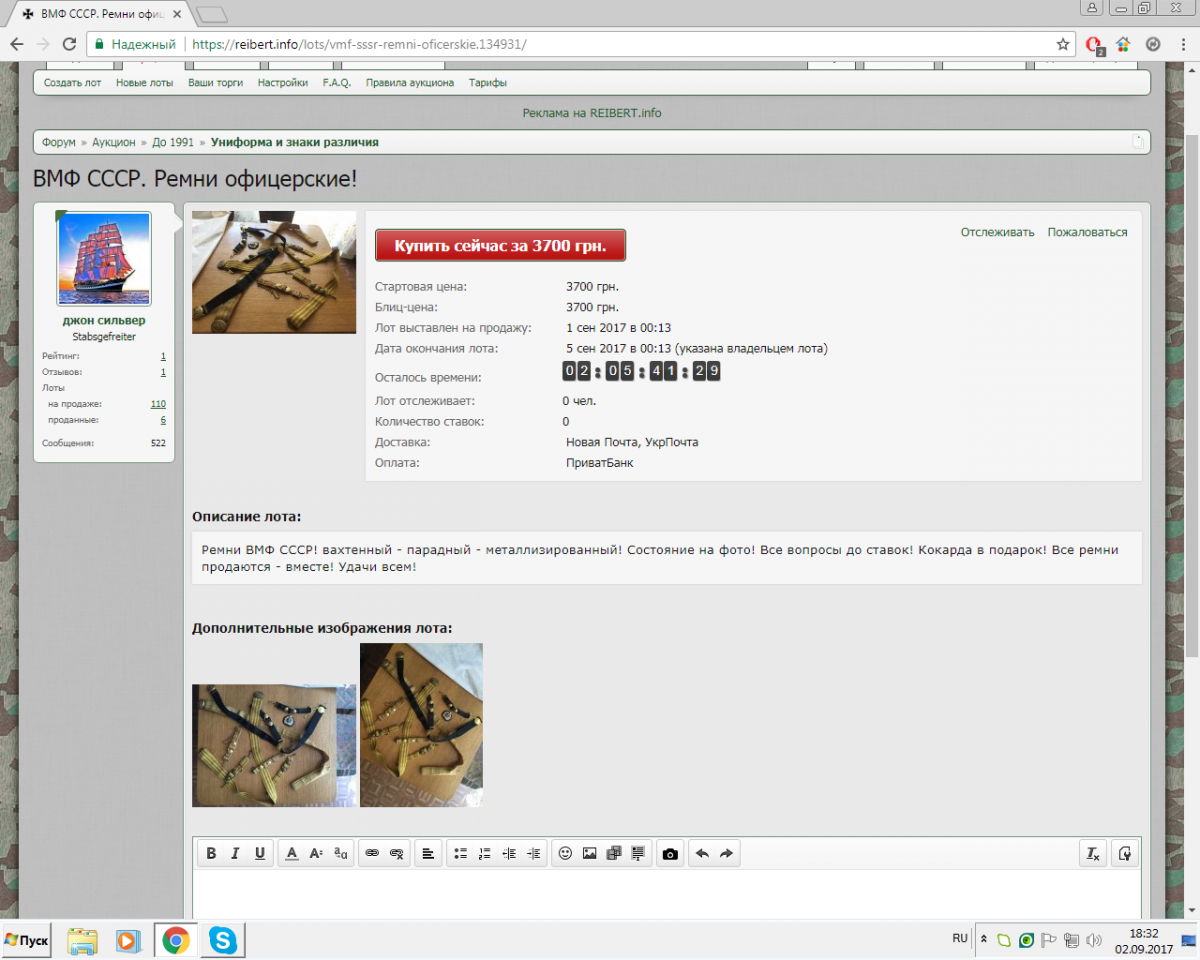Screen dimensions: 1200x960
Task: Open the text alignment dropdown
Action: 428,854
